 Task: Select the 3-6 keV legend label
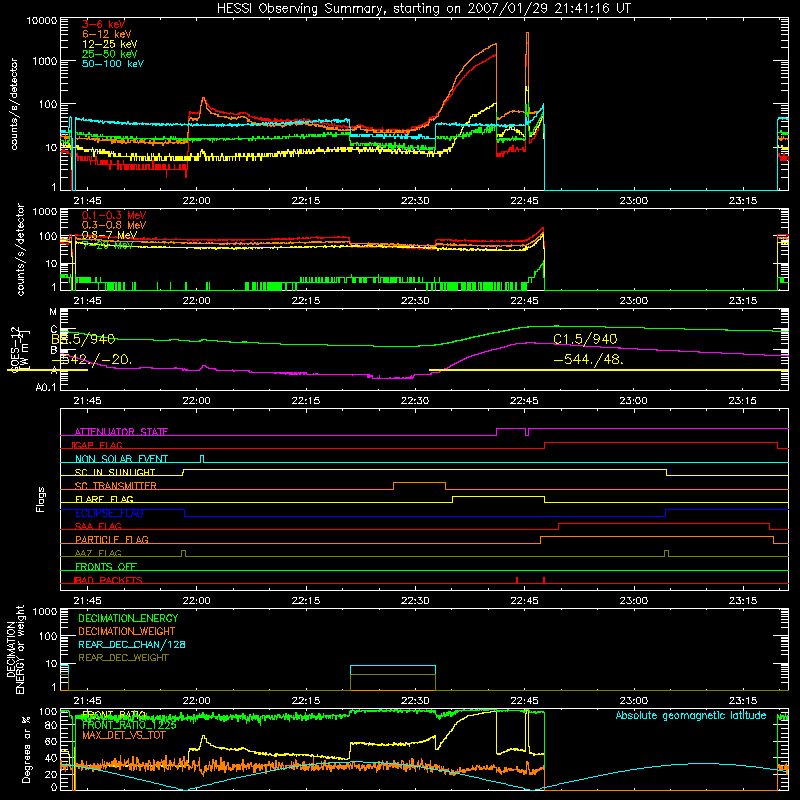point(103,24)
